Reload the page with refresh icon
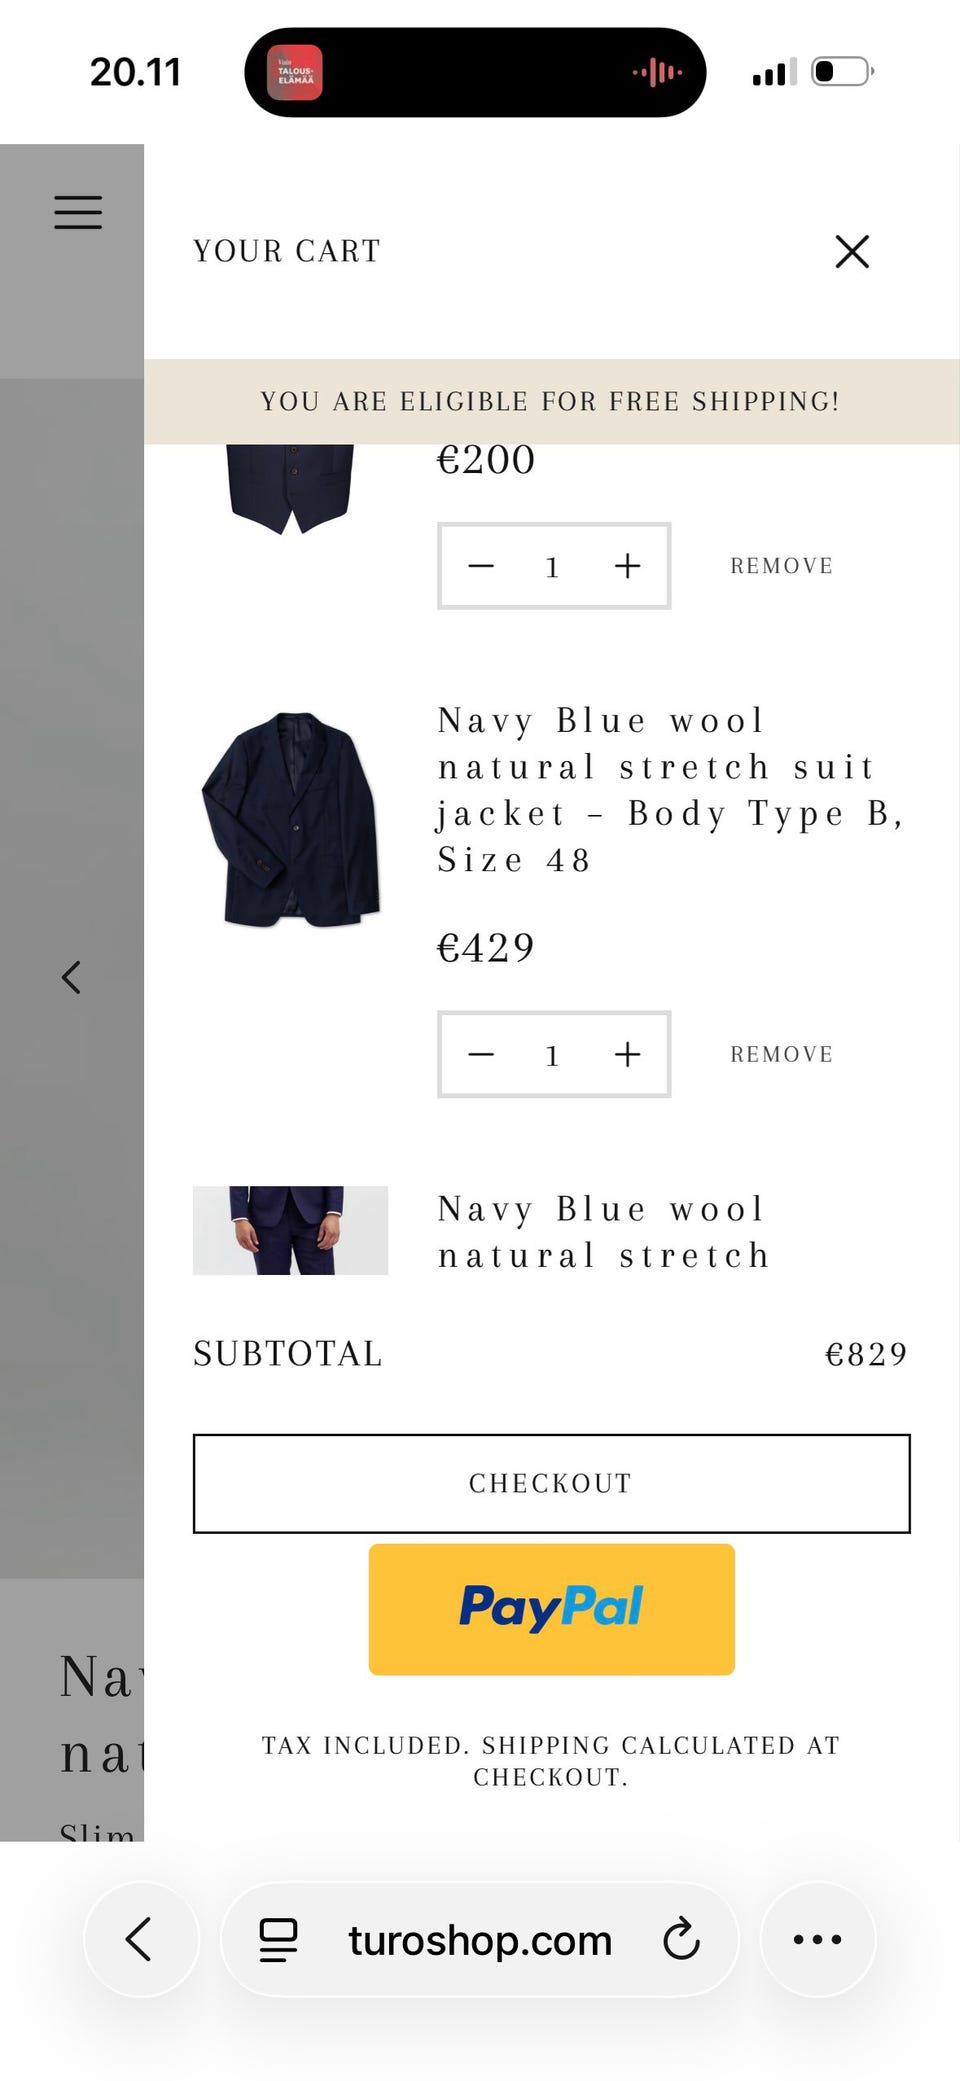This screenshot has height=2081, width=960. (x=681, y=1939)
